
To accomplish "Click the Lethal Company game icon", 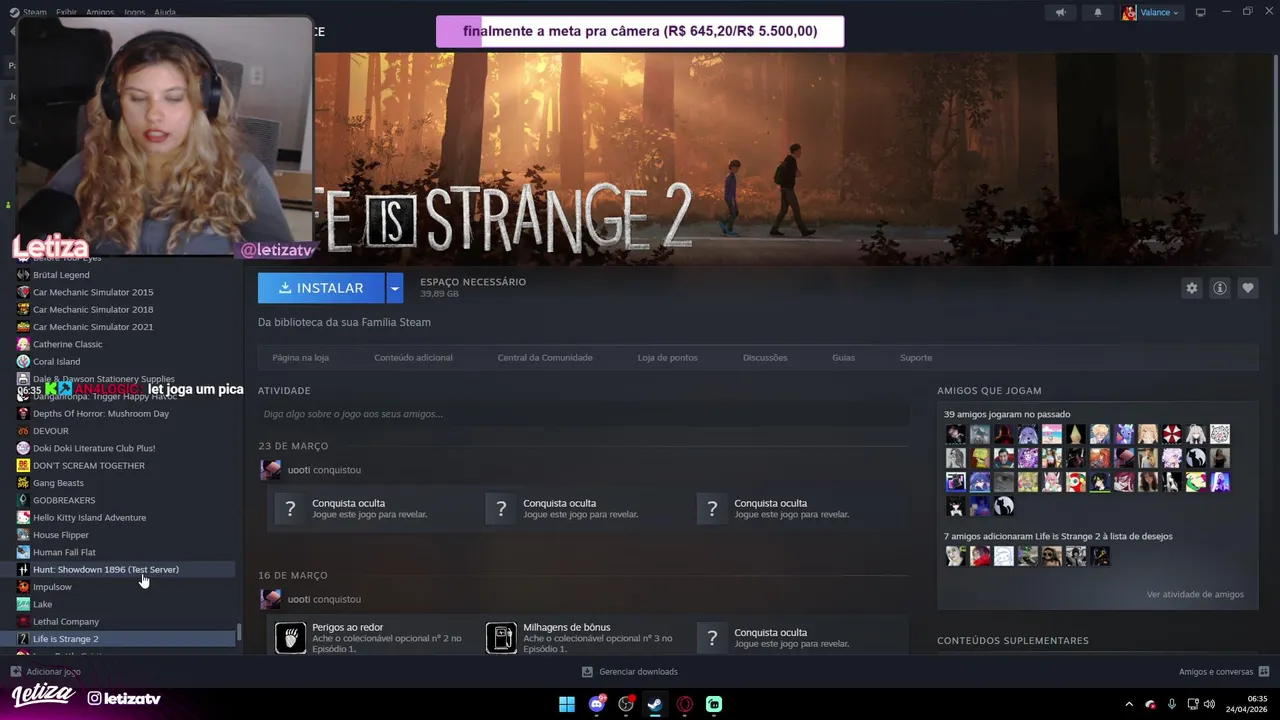I will pyautogui.click(x=23, y=622).
